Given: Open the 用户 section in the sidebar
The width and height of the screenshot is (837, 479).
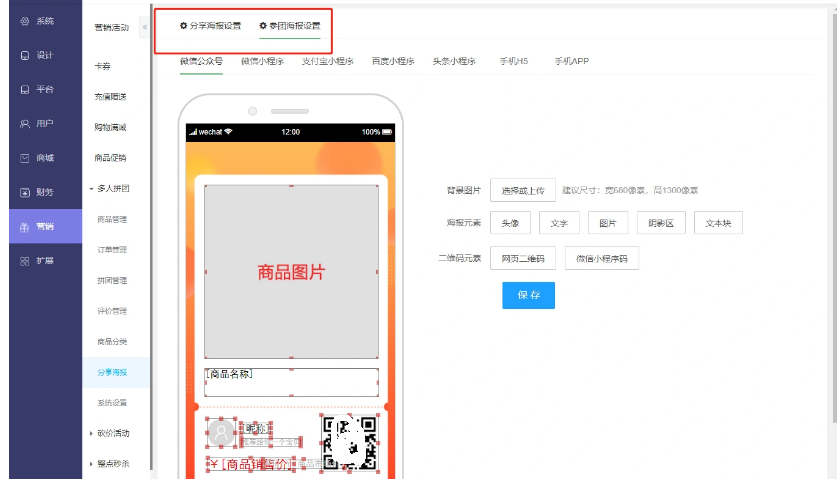Looking at the screenshot, I should [x=38, y=124].
